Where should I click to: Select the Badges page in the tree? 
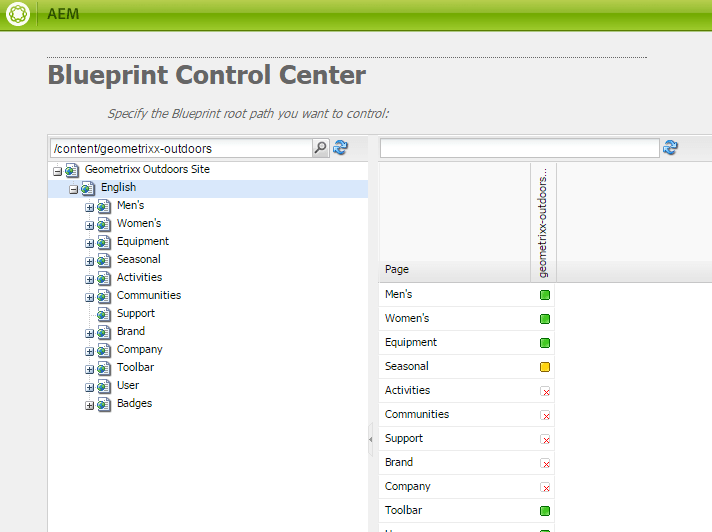tap(134, 403)
